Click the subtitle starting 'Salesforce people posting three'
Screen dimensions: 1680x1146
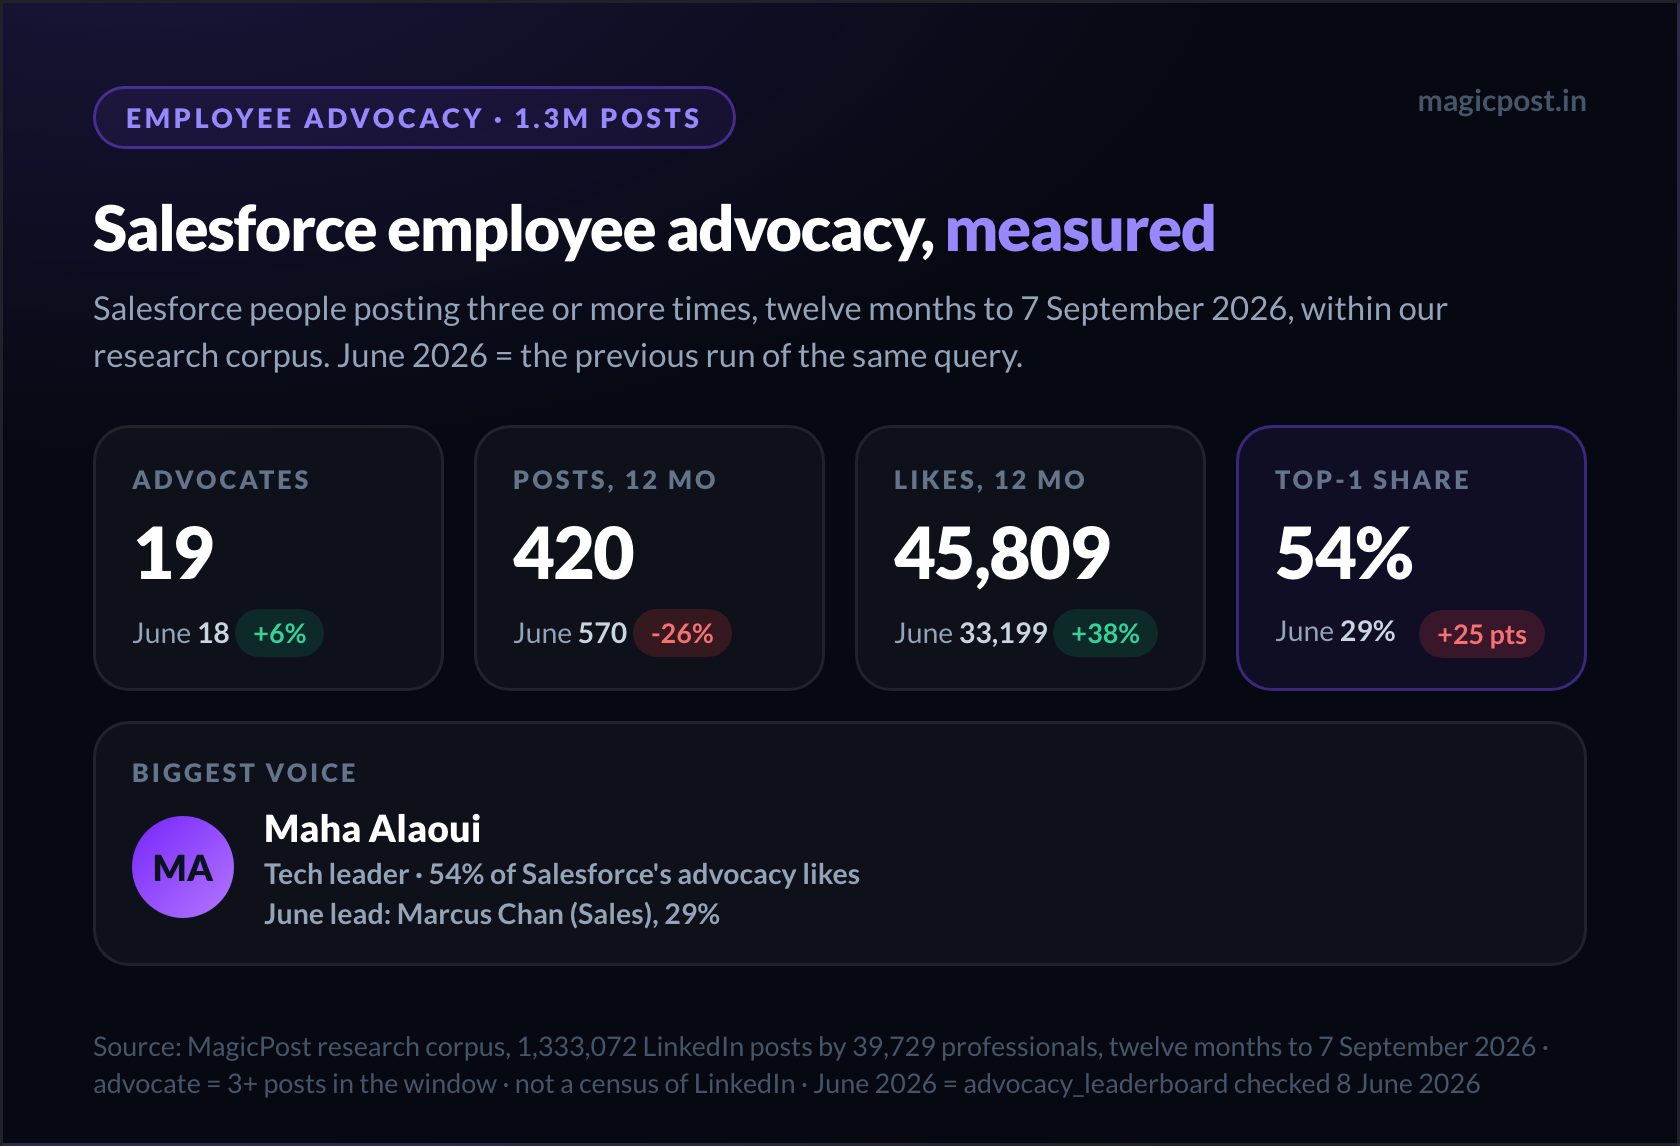[x=770, y=332]
